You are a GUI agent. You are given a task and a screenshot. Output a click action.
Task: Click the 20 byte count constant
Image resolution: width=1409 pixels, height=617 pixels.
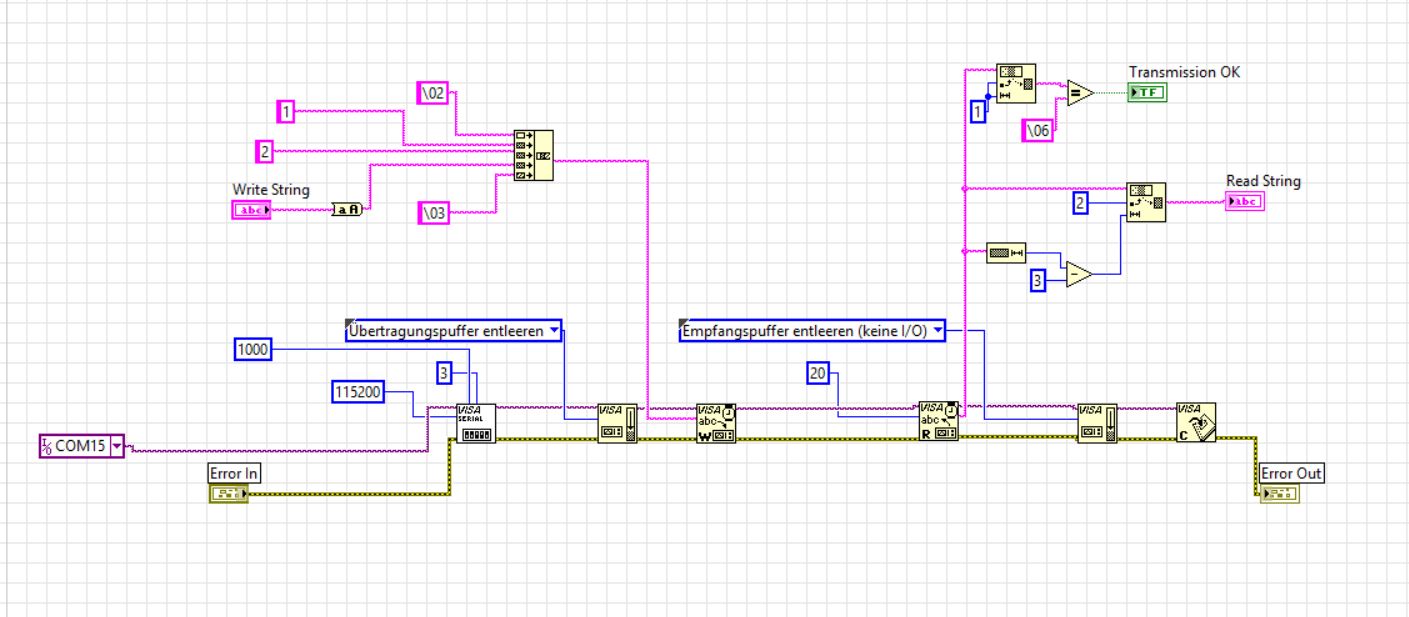coord(820,374)
